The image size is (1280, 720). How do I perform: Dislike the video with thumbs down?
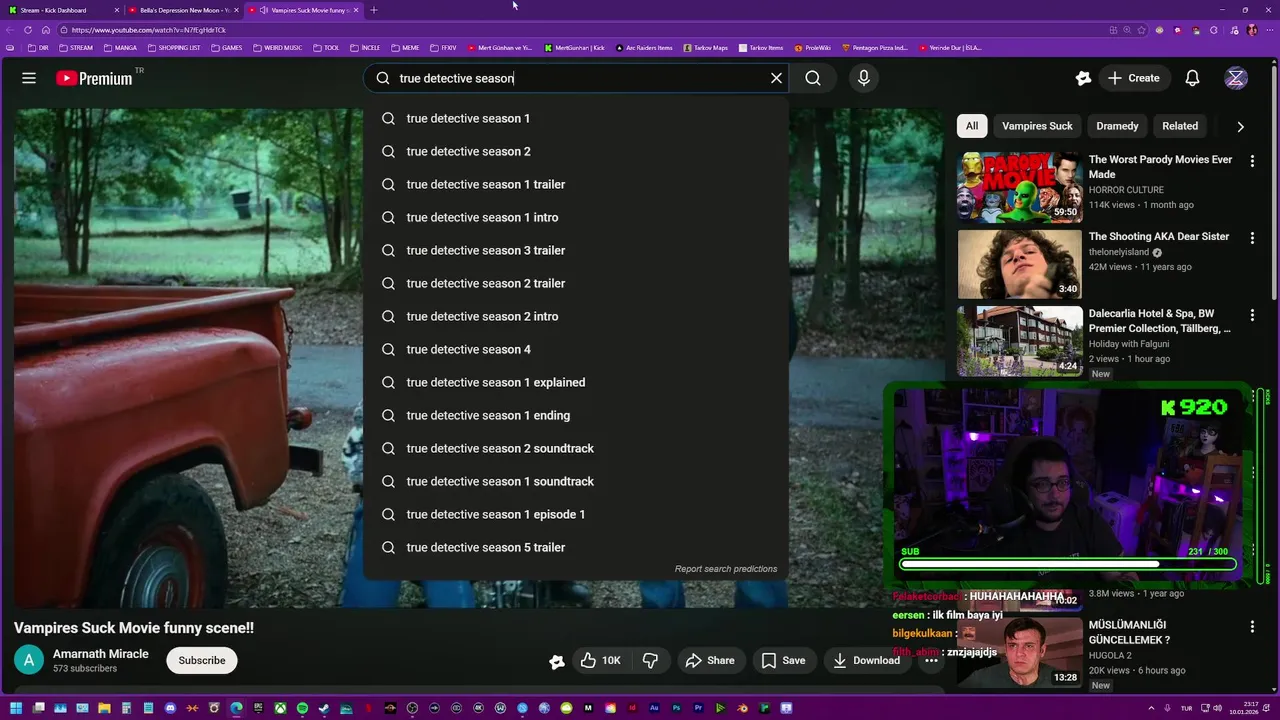(651, 660)
